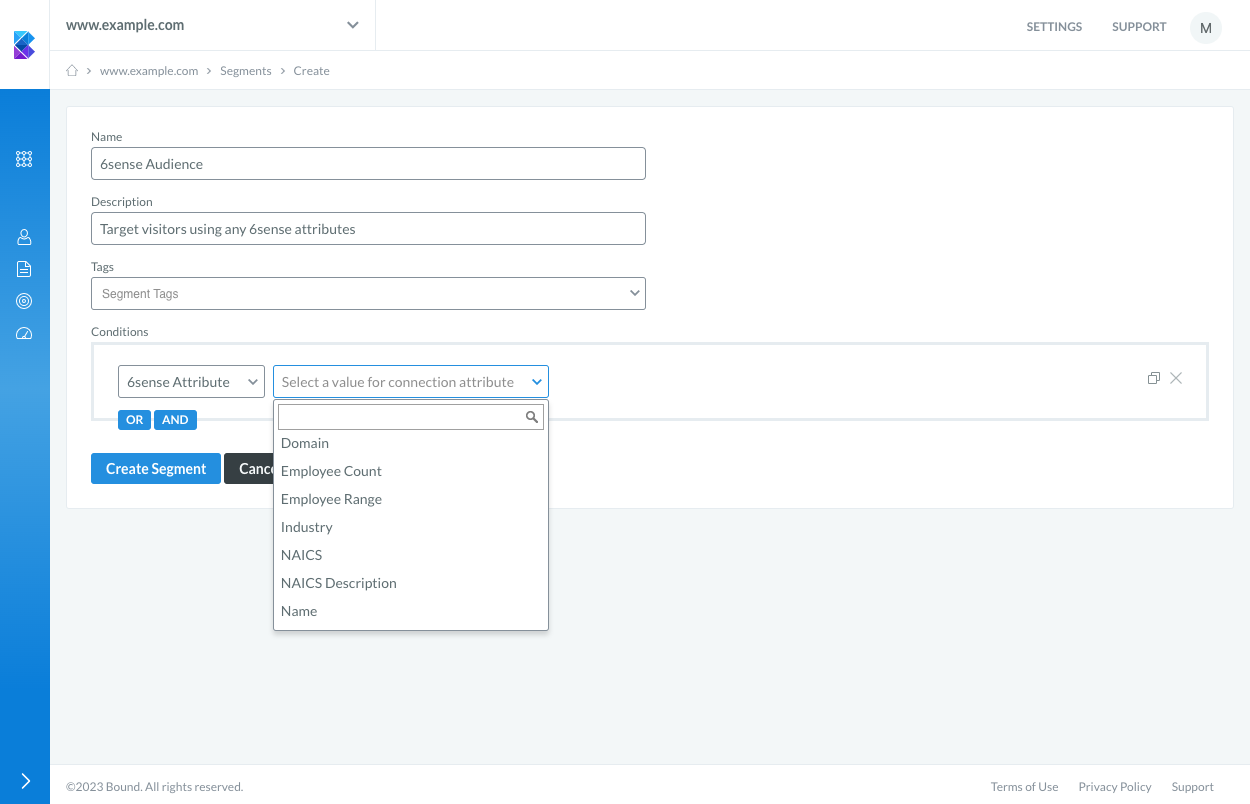This screenshot has width=1250, height=804.
Task: Click the Bound logo icon
Action: tap(24, 45)
